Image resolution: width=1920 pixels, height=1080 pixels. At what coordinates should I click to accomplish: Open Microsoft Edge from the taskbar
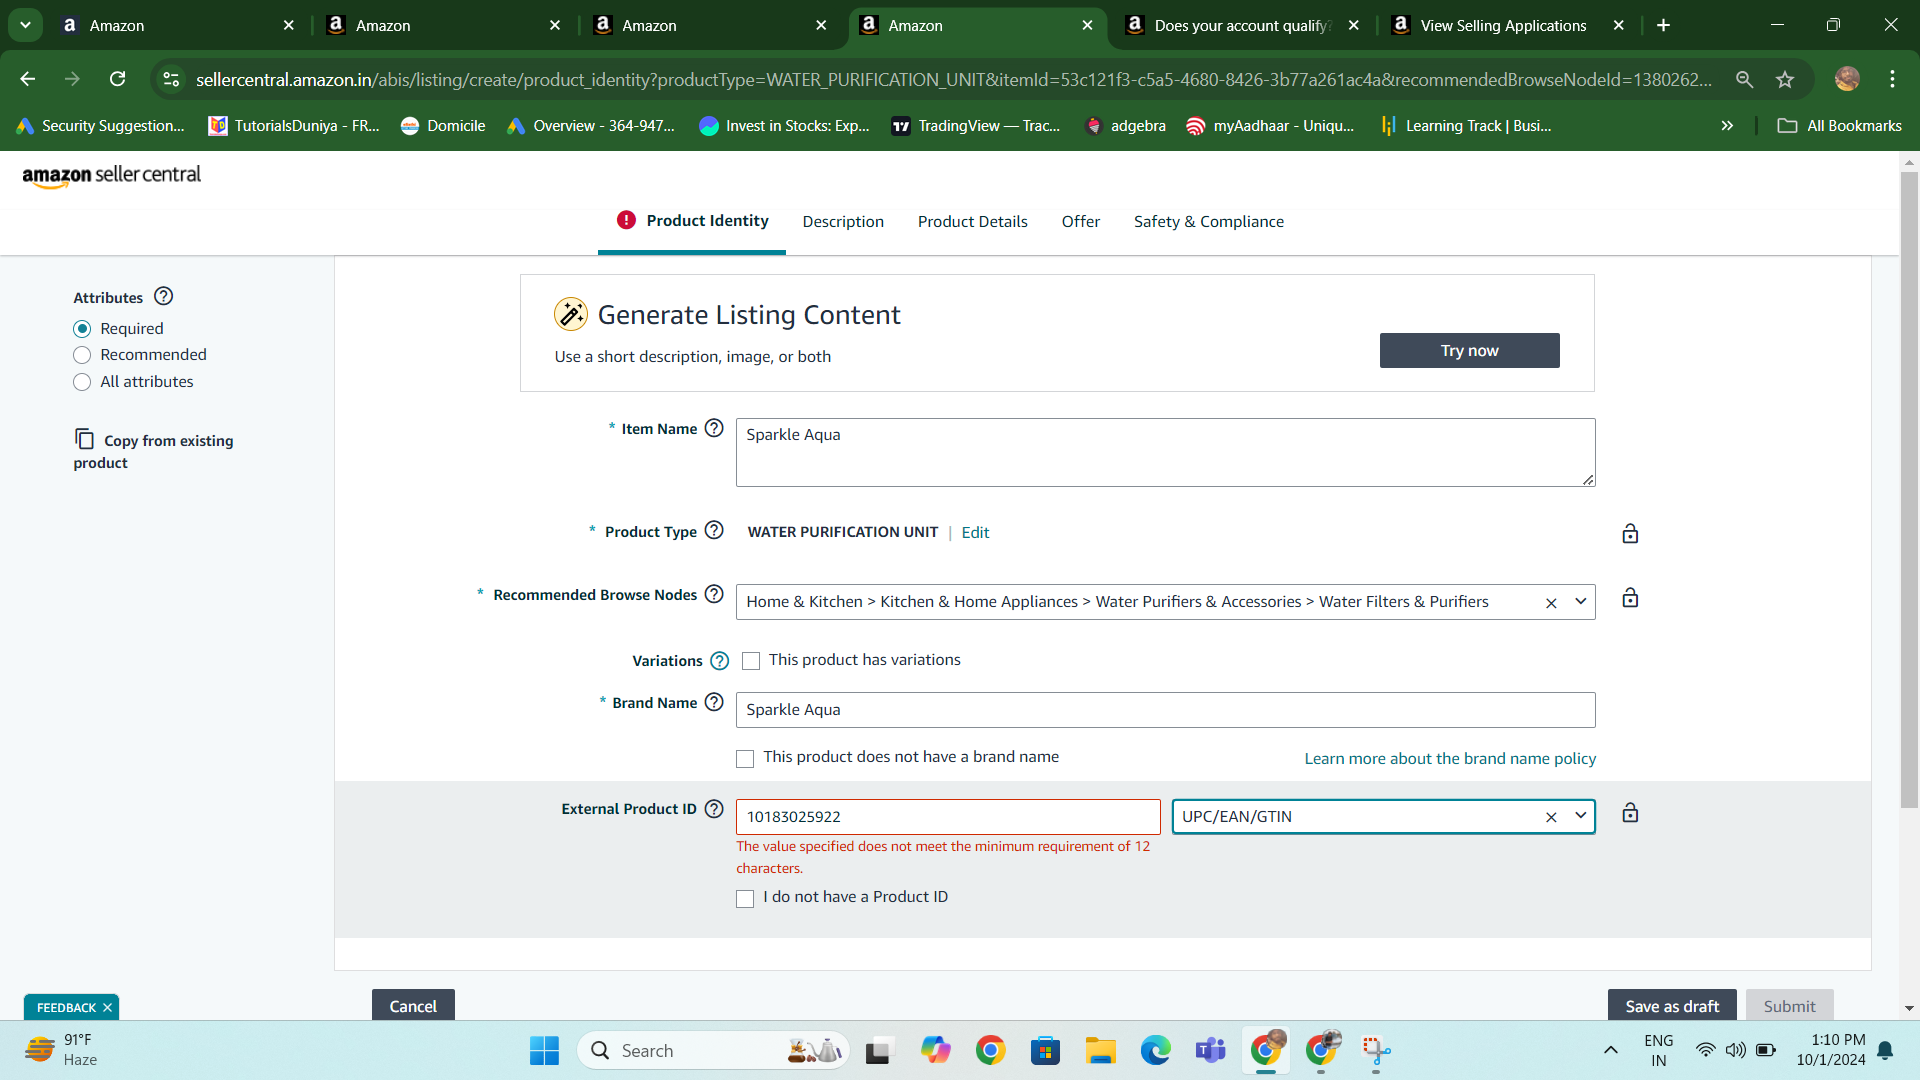coord(1155,1050)
